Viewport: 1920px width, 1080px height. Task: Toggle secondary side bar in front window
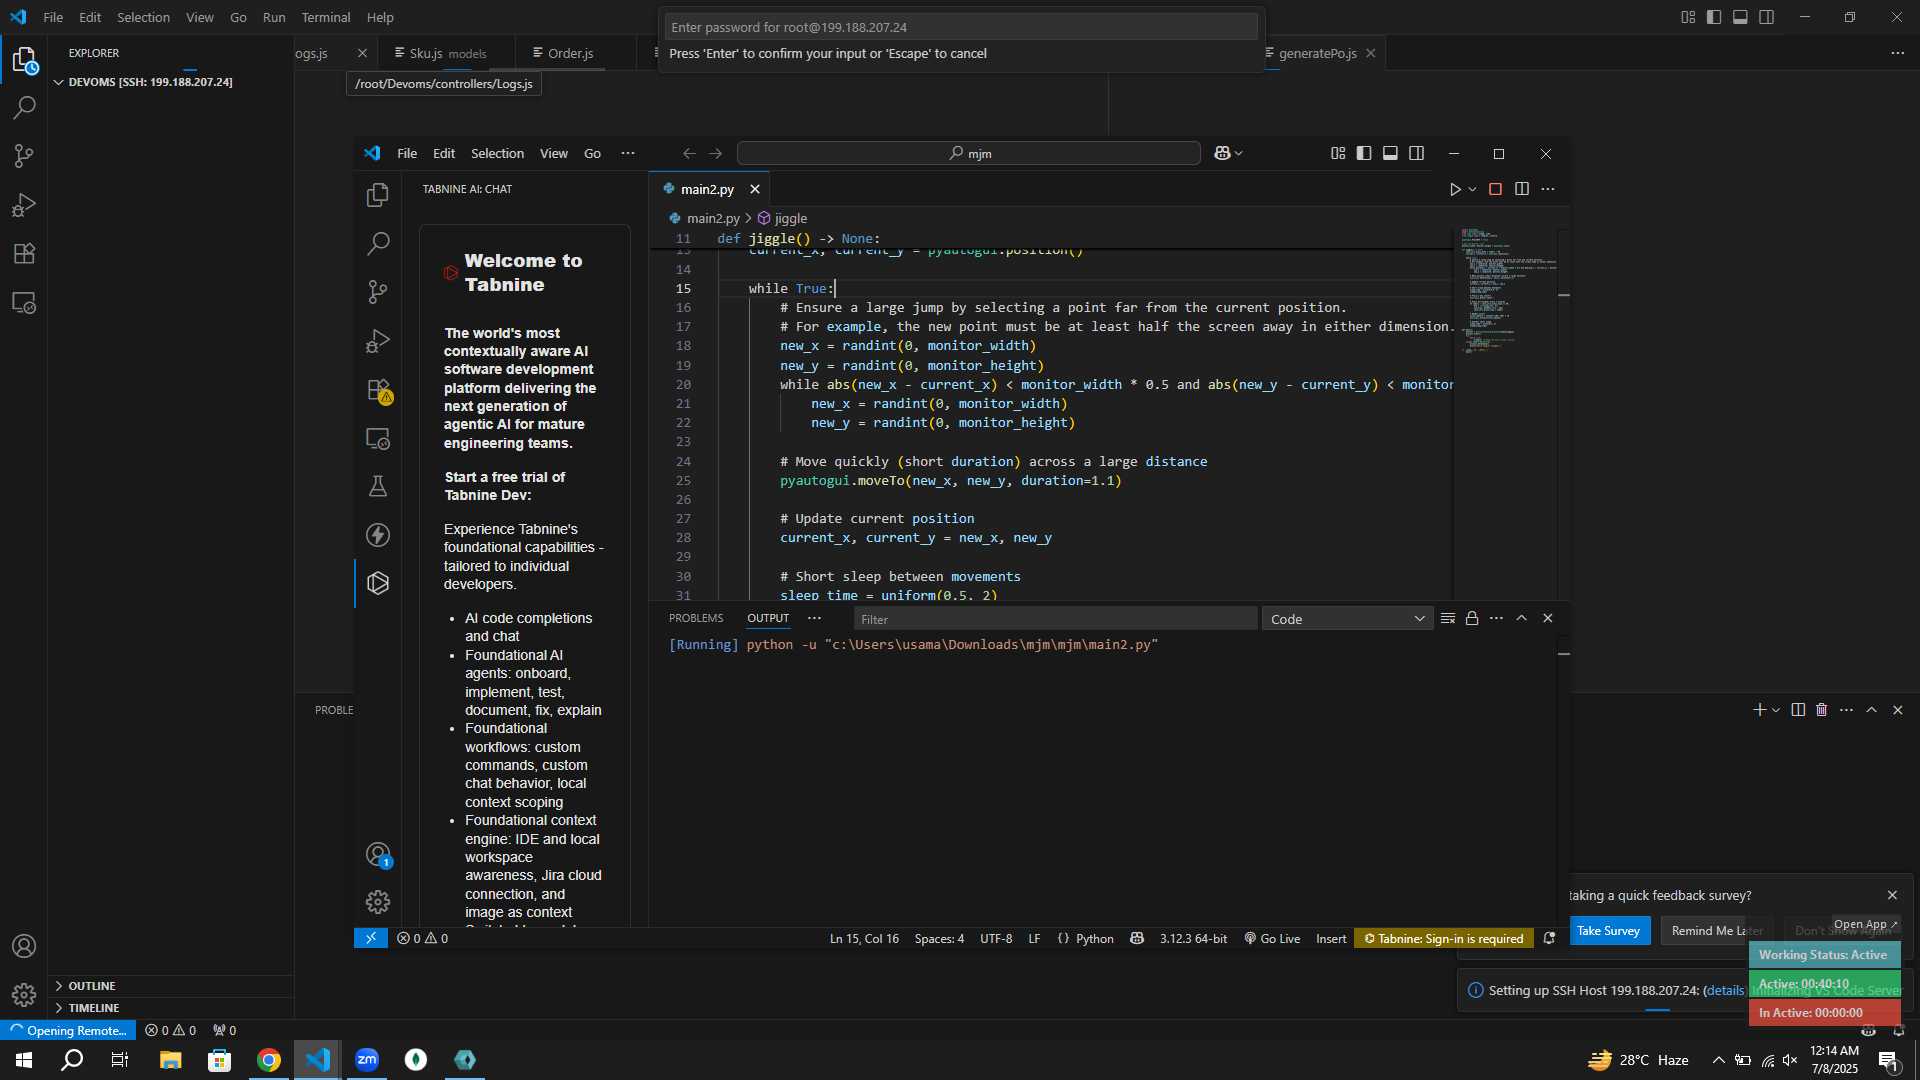click(x=1417, y=153)
